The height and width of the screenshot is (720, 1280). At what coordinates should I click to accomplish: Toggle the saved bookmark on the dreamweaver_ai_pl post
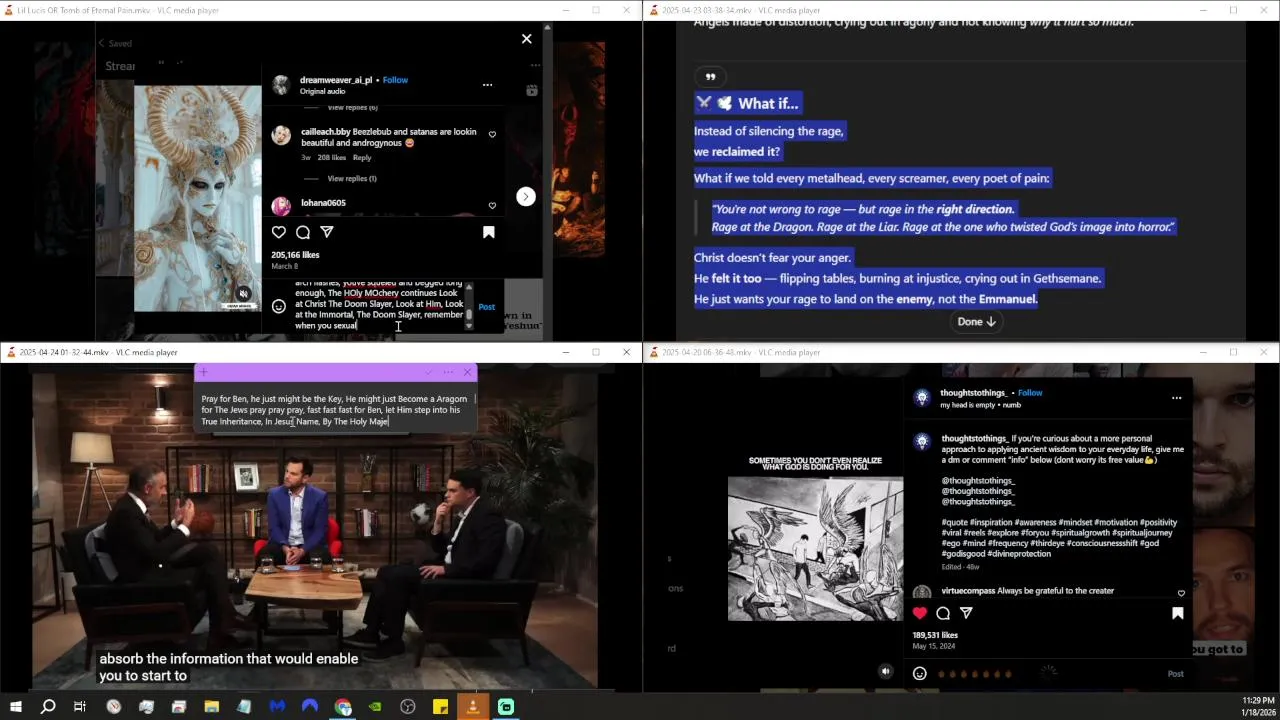coord(489,232)
